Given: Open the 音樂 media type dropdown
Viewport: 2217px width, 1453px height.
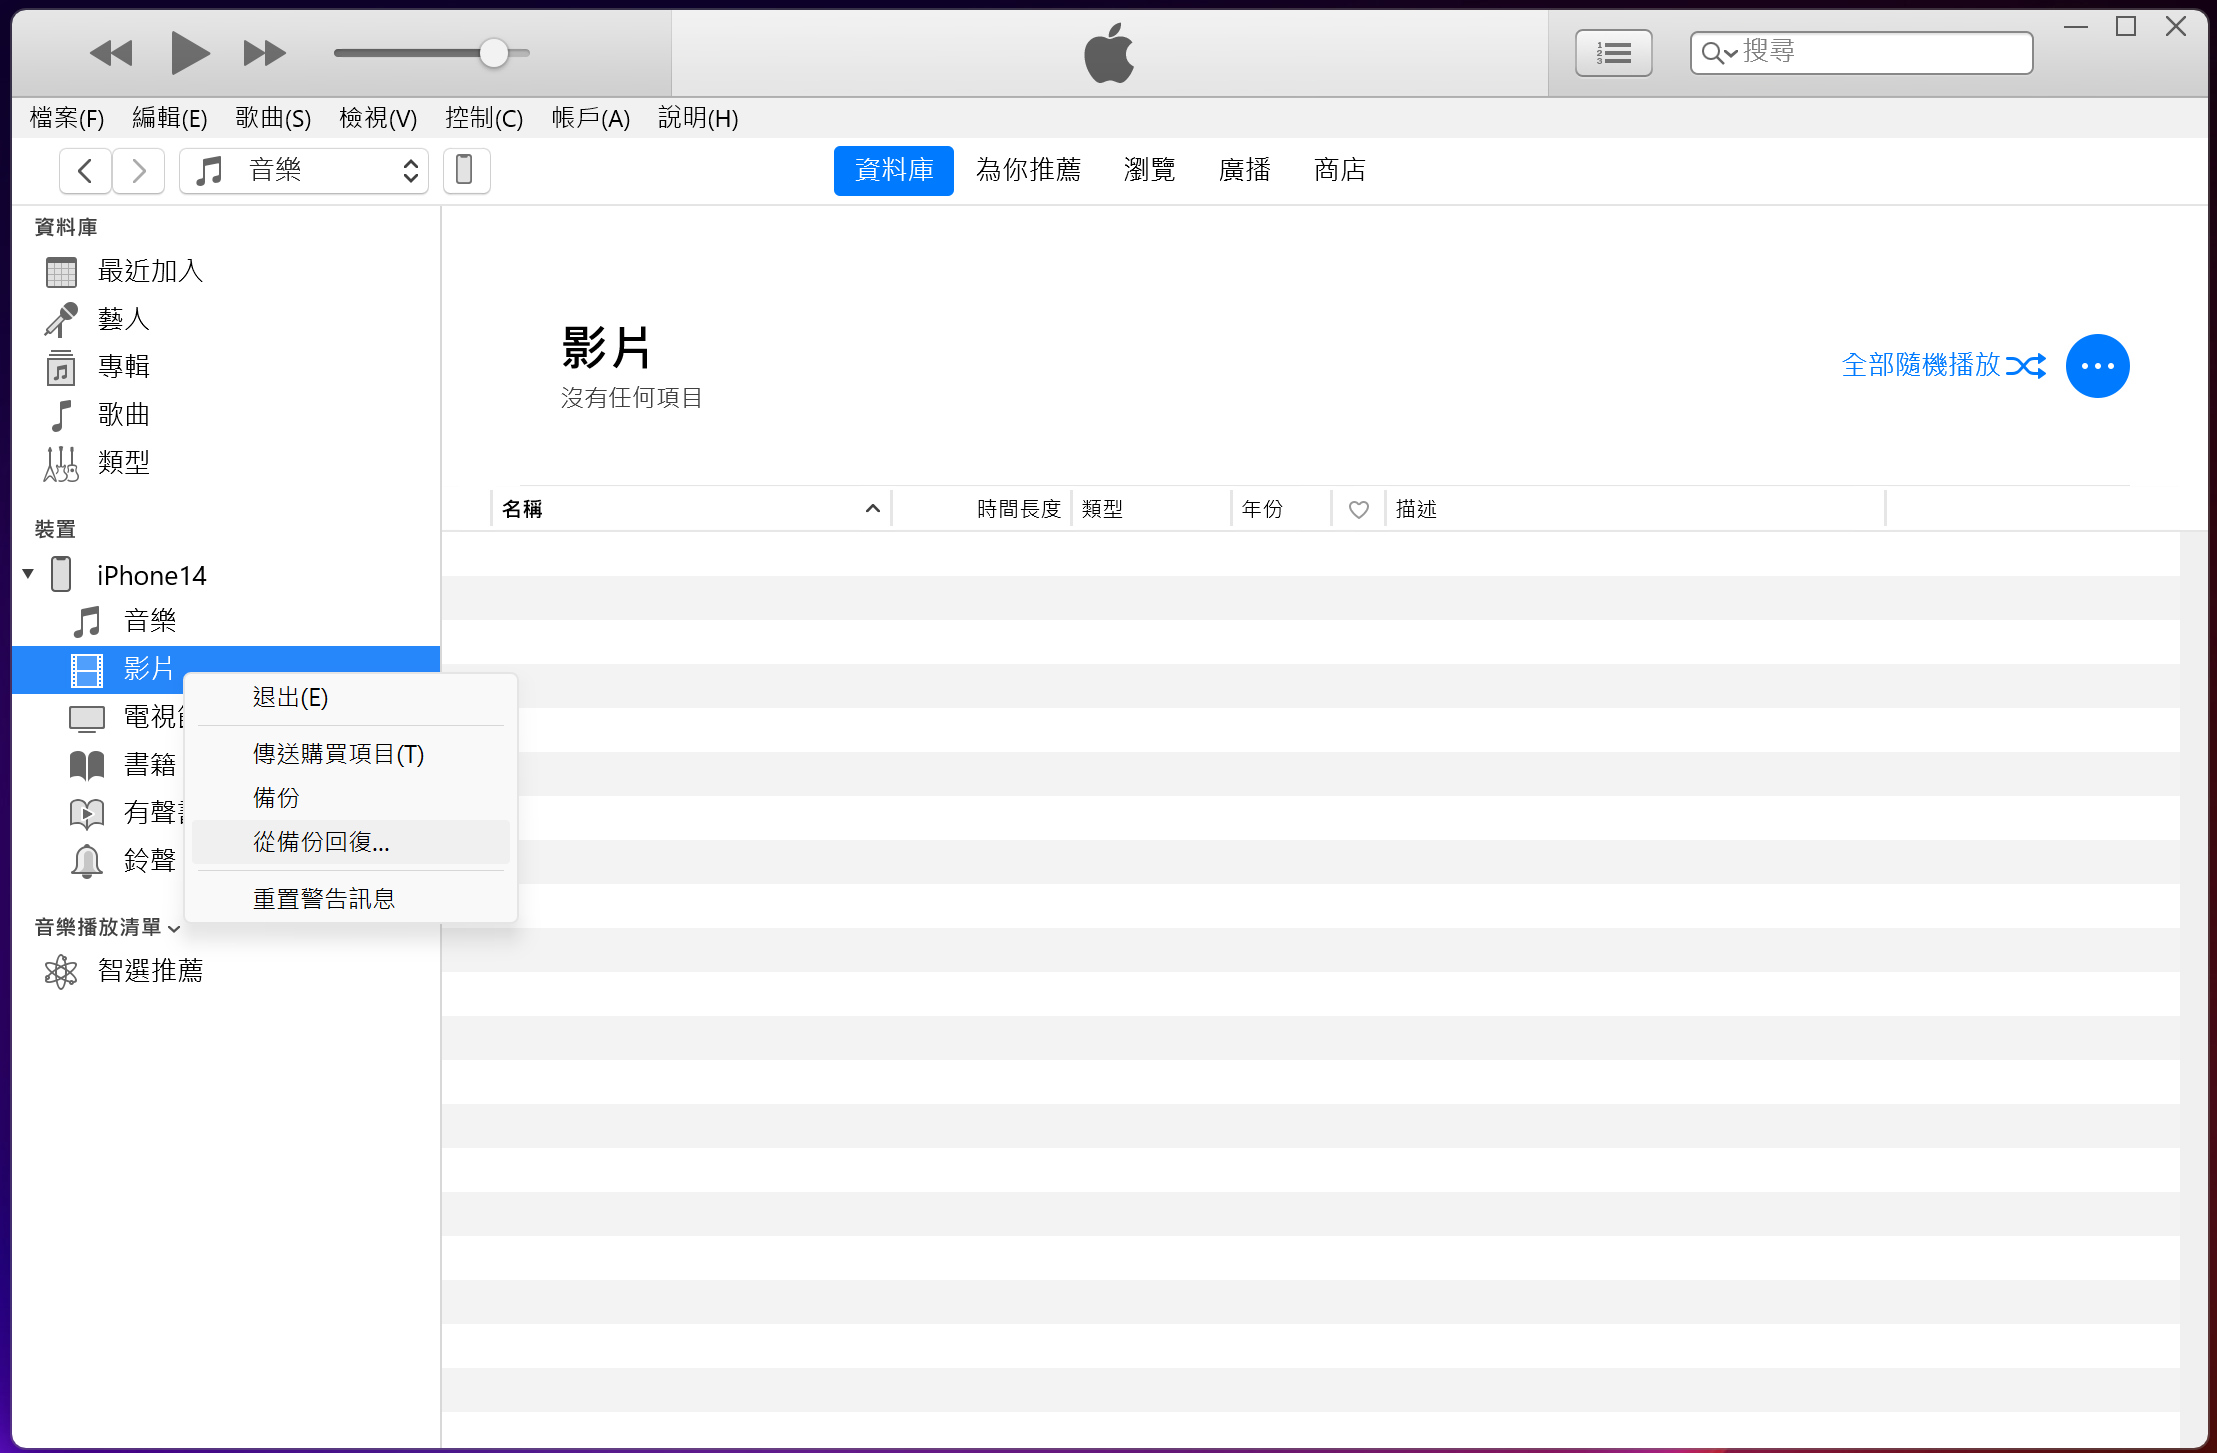Looking at the screenshot, I should coord(304,170).
